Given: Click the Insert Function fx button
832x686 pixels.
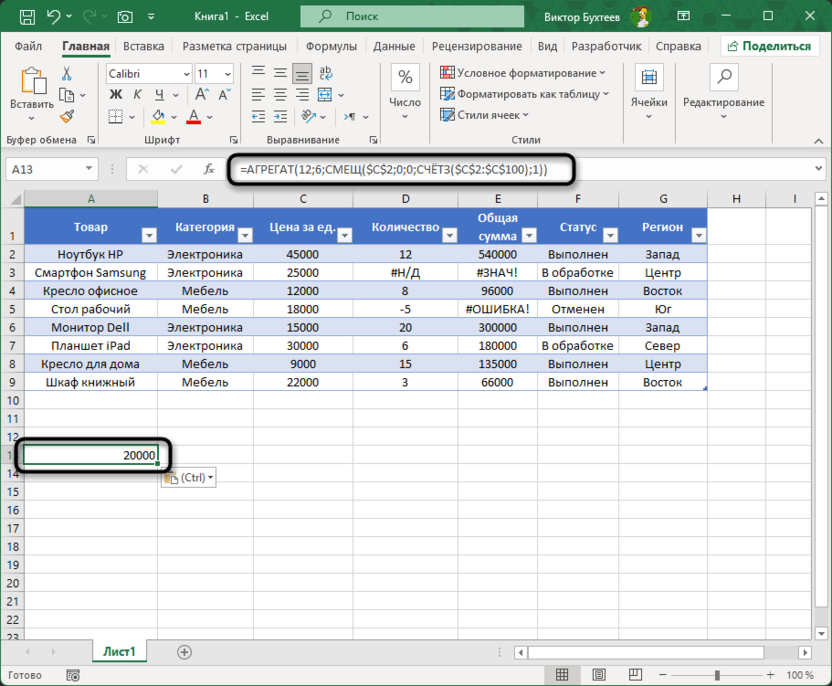Looking at the screenshot, I should coord(209,169).
